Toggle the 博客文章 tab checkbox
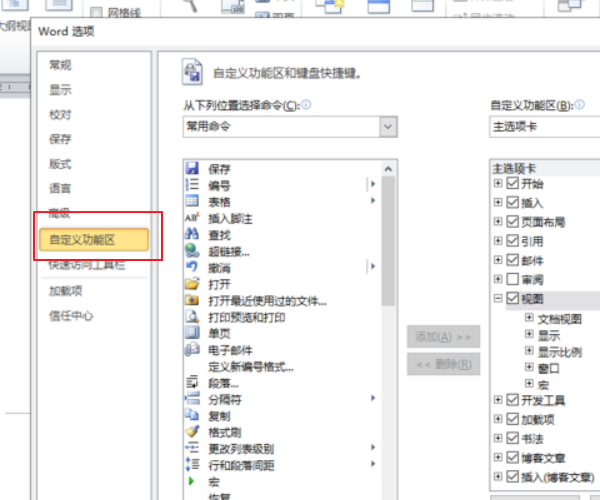 pos(513,457)
